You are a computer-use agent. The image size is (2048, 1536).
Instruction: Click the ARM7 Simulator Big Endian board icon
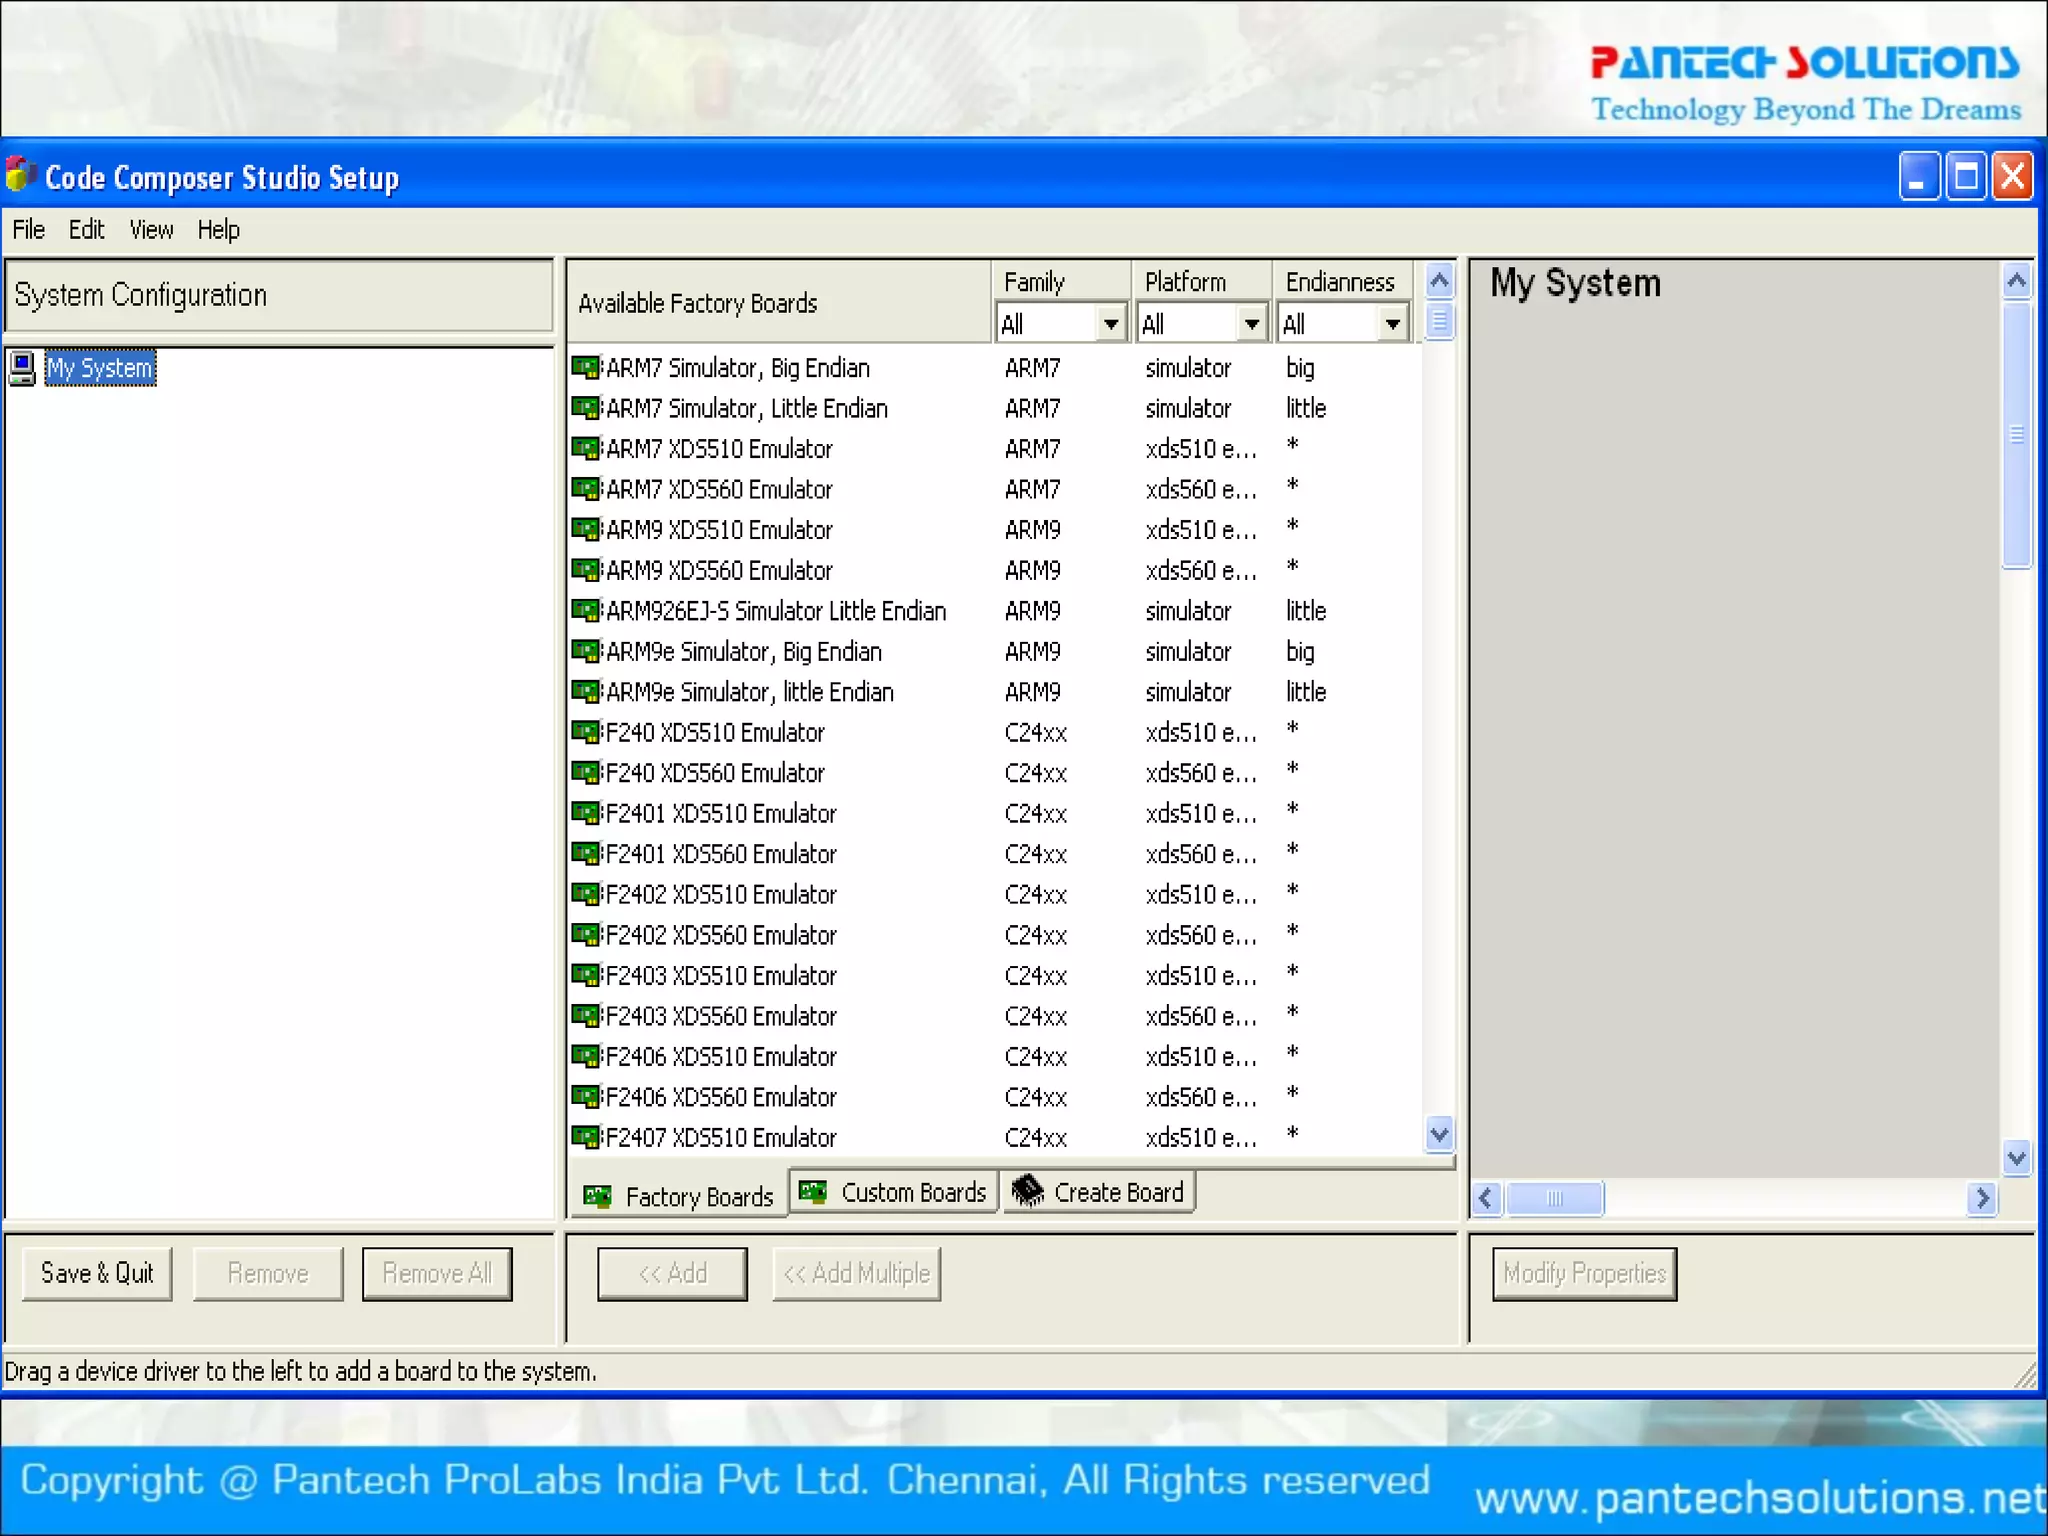pyautogui.click(x=586, y=368)
